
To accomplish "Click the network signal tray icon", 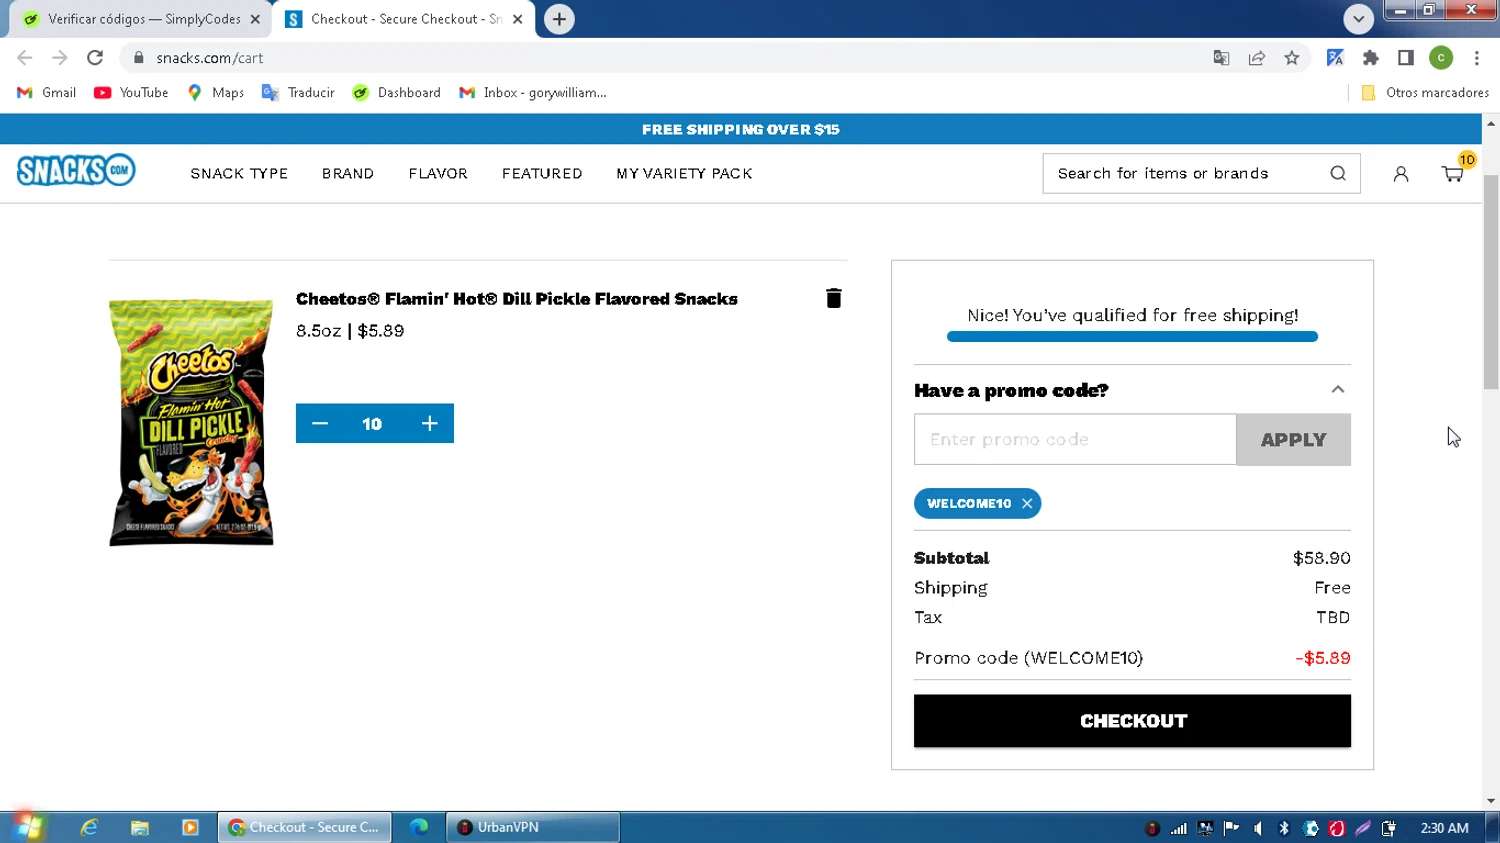I will [1179, 828].
